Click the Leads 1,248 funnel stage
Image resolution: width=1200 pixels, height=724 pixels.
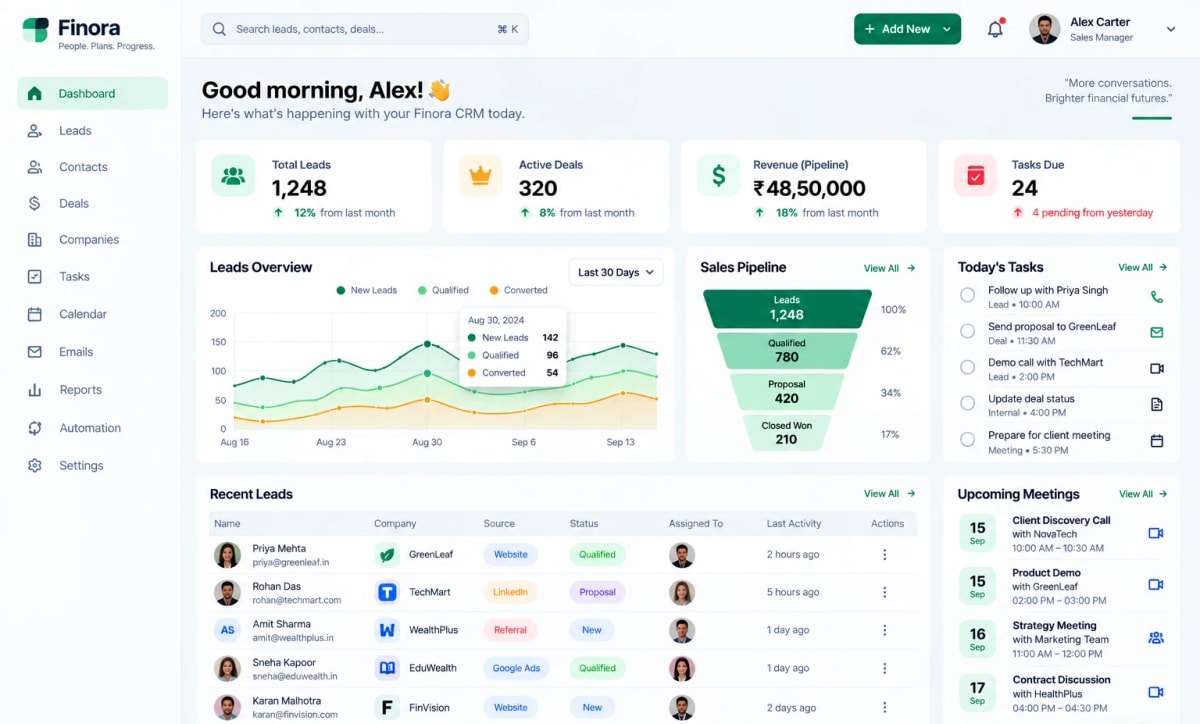click(x=787, y=309)
